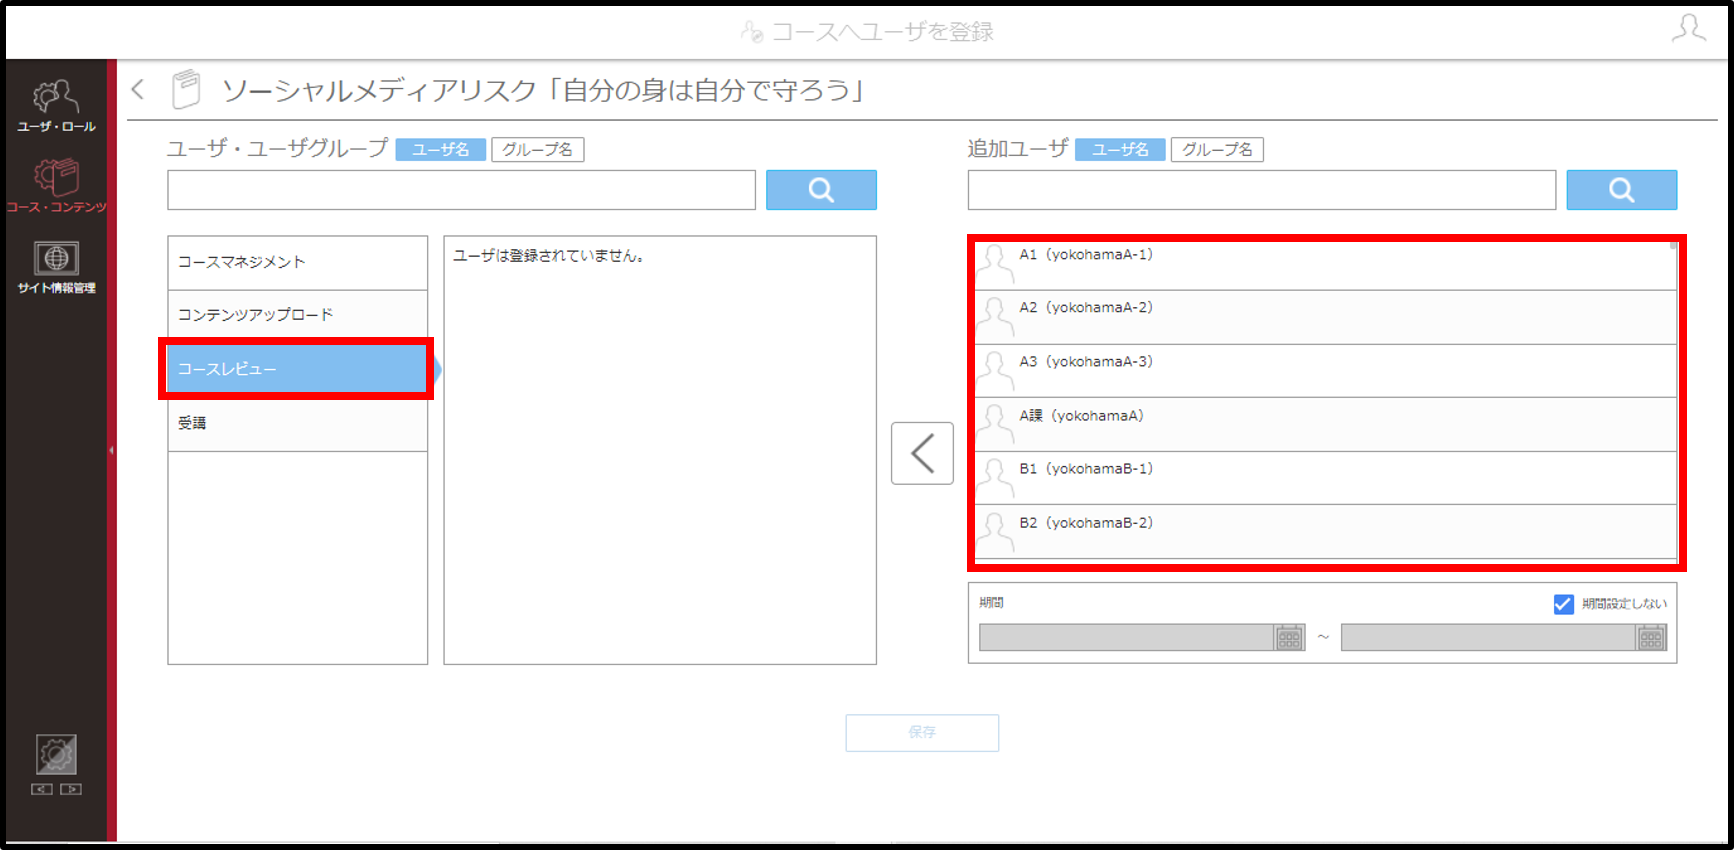
Task: Open the サイト情報管理 sidebar section
Action: 56,267
